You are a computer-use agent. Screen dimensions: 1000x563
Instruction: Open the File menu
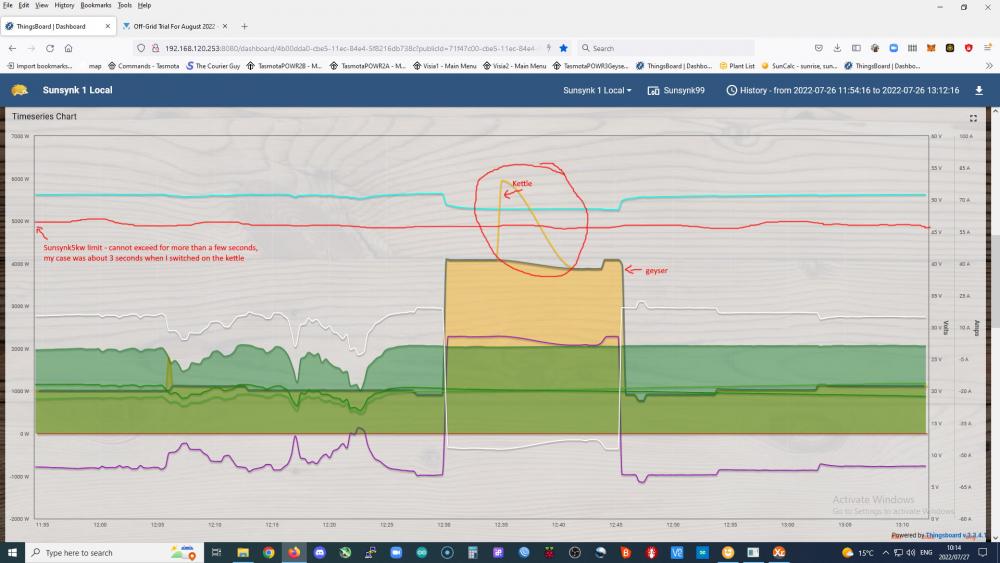pos(7,5)
